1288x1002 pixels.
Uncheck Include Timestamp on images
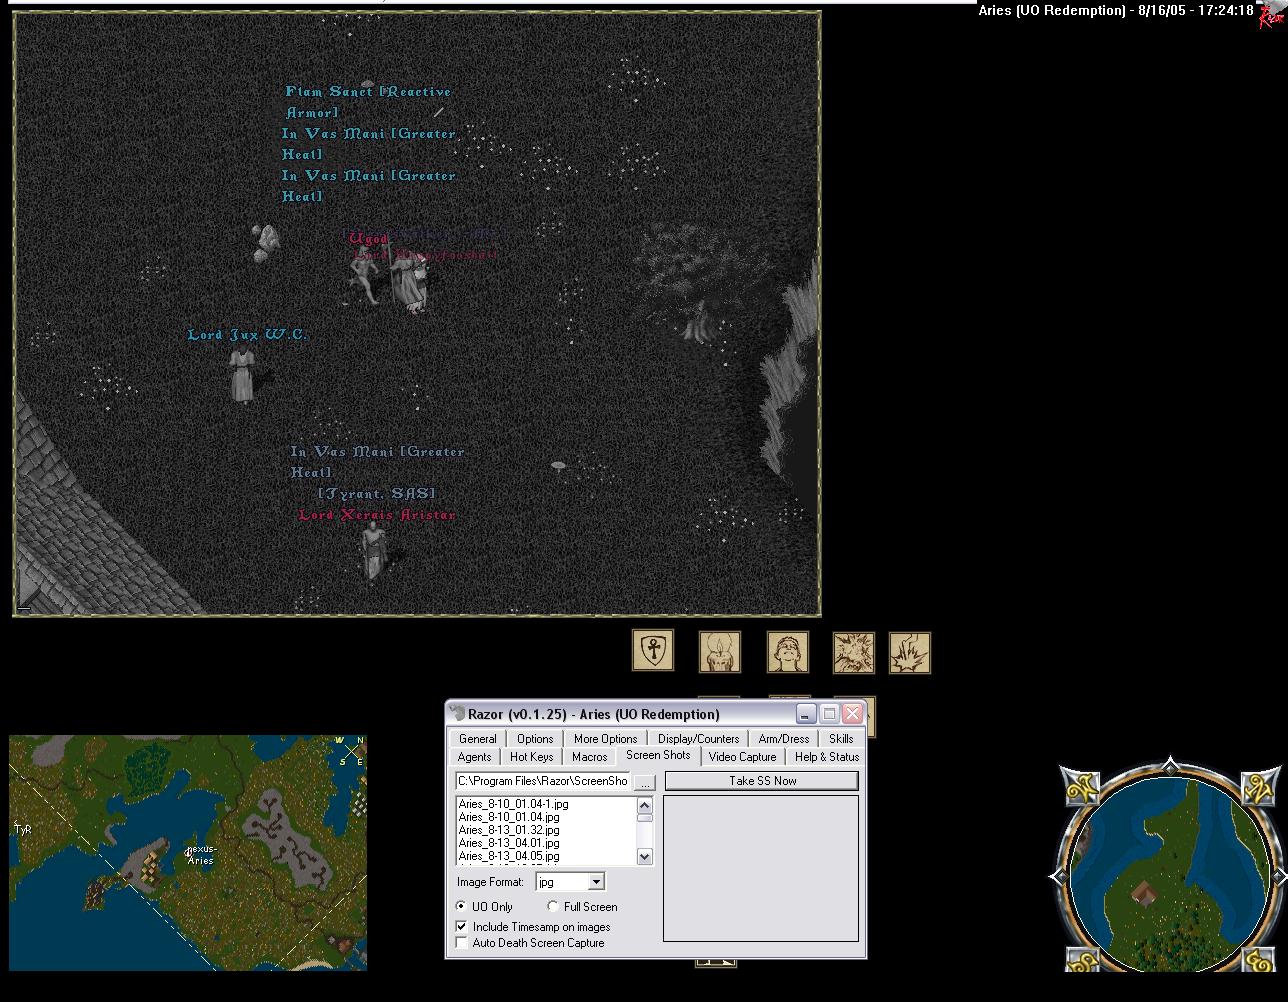tap(462, 927)
